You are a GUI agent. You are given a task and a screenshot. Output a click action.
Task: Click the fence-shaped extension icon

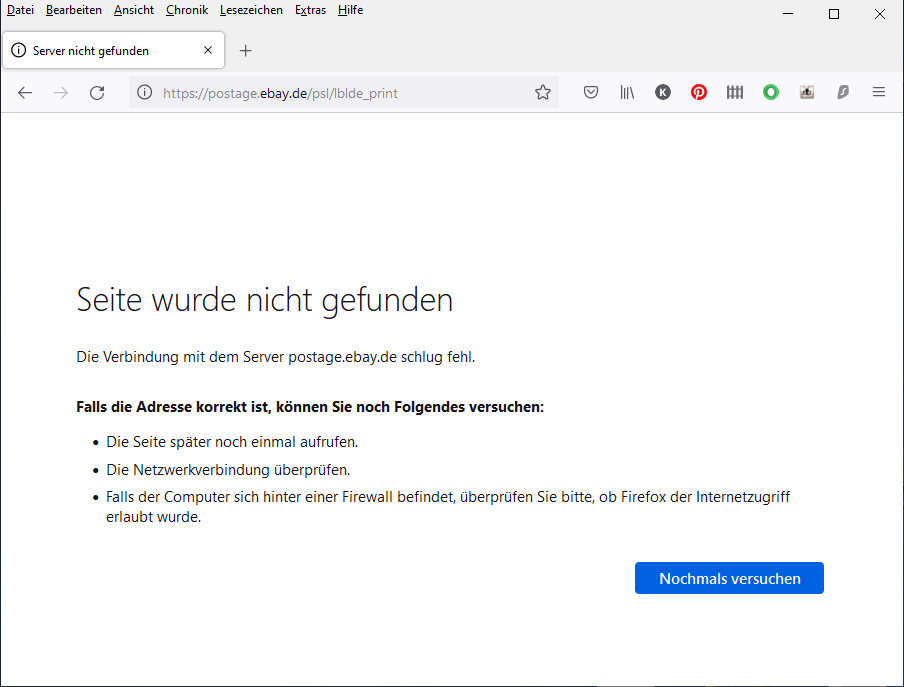pos(735,93)
